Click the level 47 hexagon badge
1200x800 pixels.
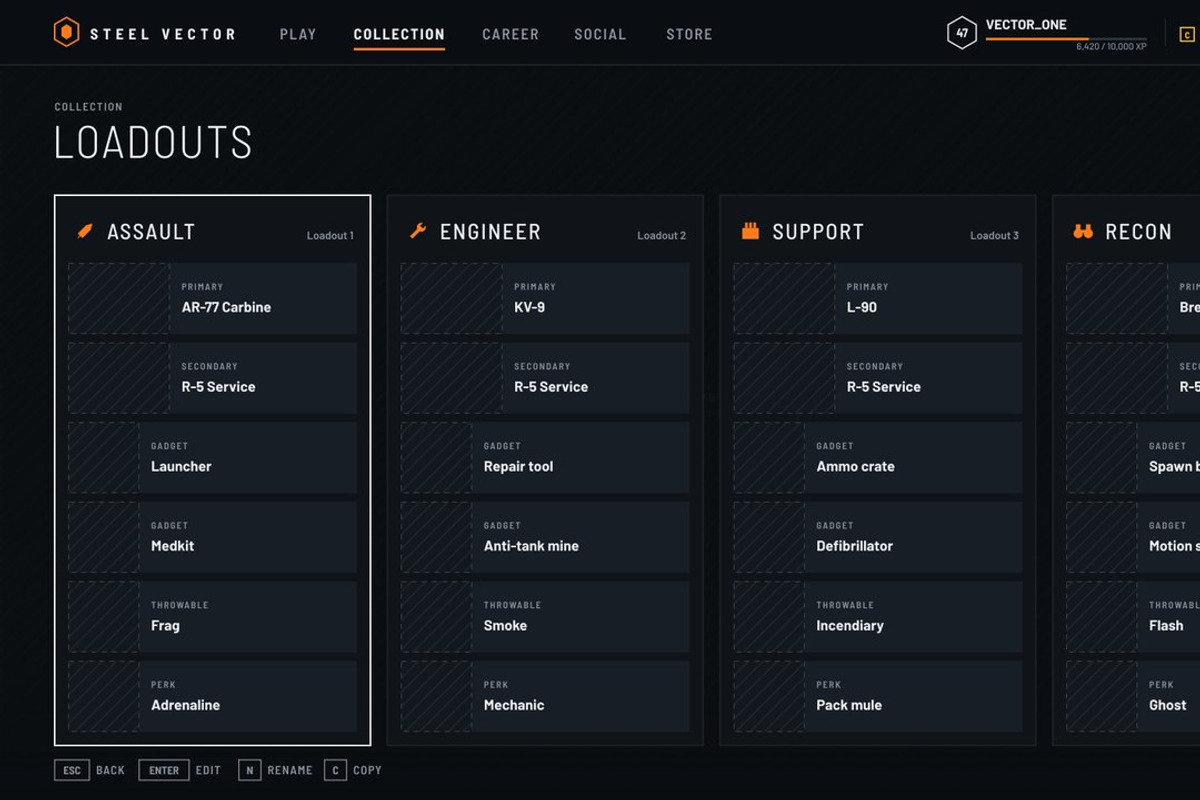click(962, 33)
